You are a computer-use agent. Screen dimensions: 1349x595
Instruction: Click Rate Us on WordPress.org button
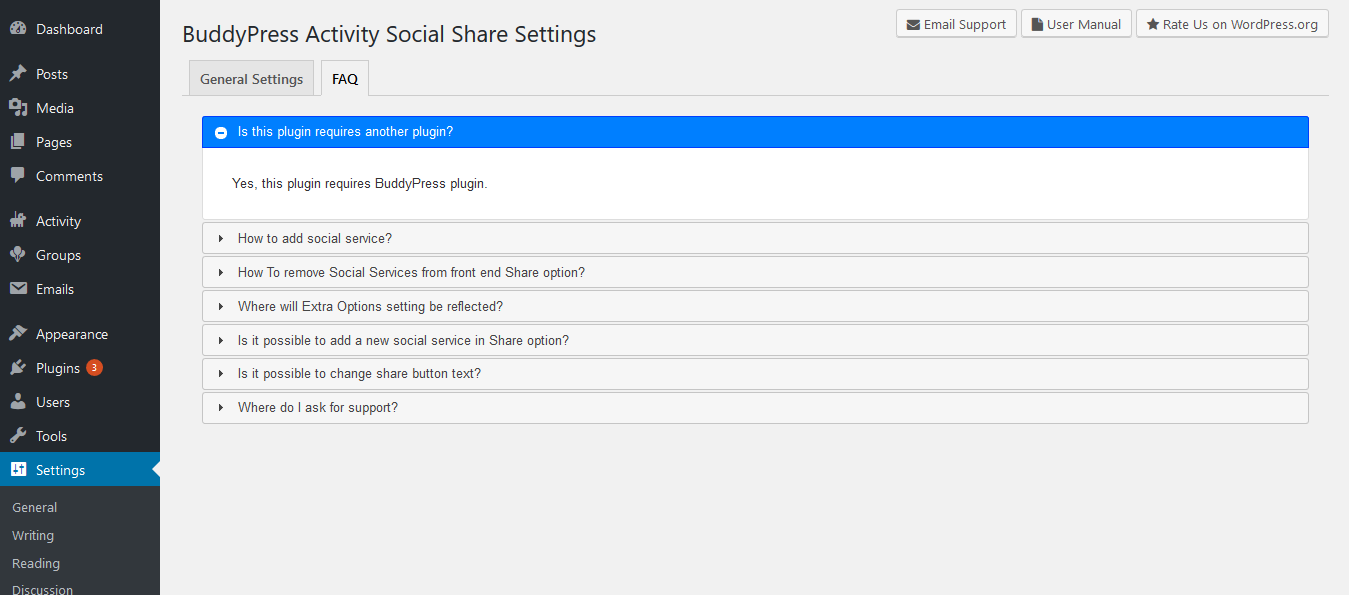click(1232, 24)
